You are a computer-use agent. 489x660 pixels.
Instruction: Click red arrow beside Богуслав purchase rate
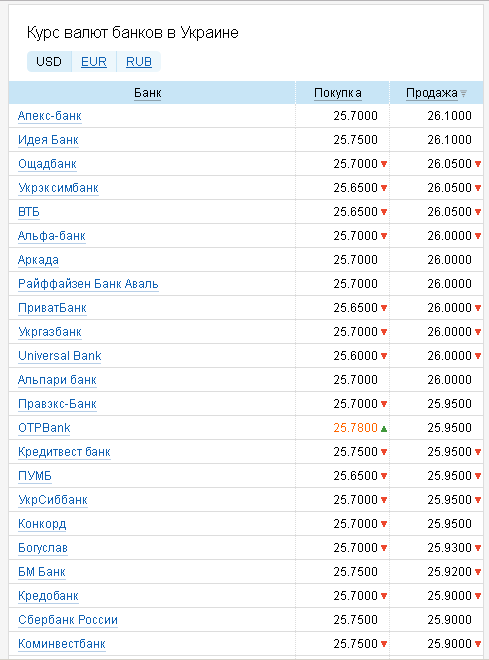[384, 548]
